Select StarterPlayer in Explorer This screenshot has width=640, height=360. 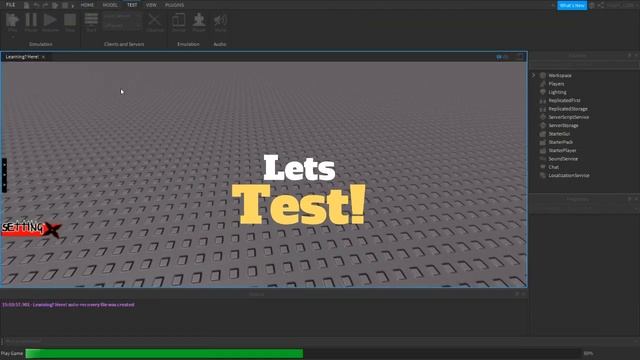tap(562, 151)
